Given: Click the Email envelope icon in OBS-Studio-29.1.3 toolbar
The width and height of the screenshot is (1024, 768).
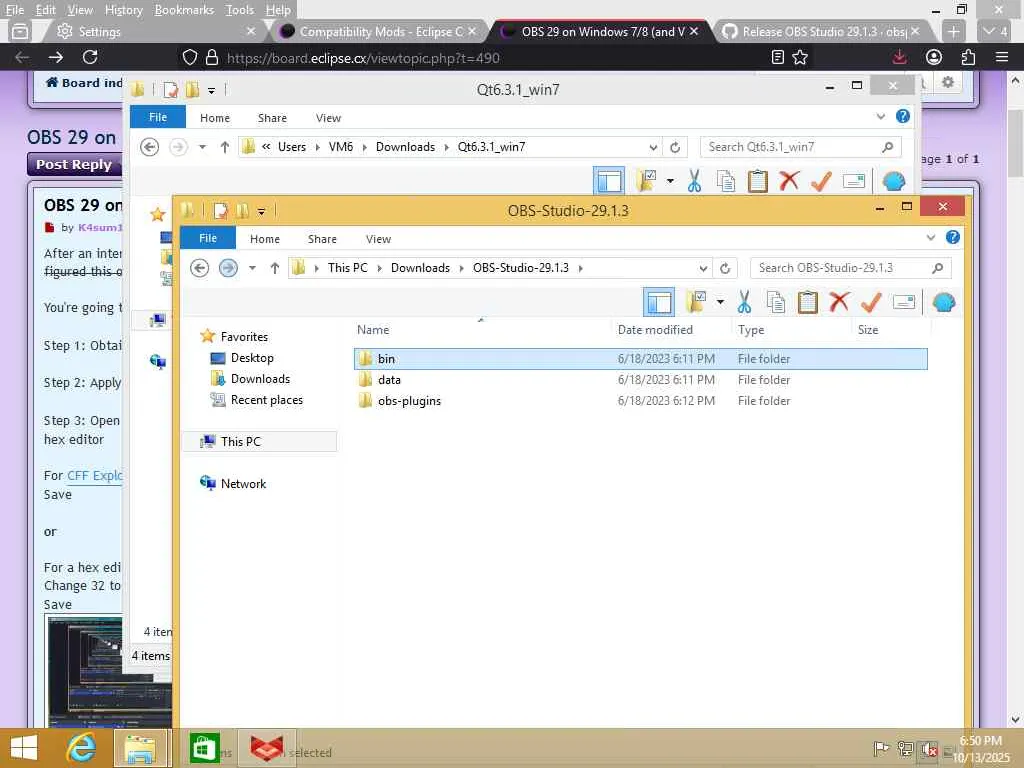Looking at the screenshot, I should click(x=904, y=302).
